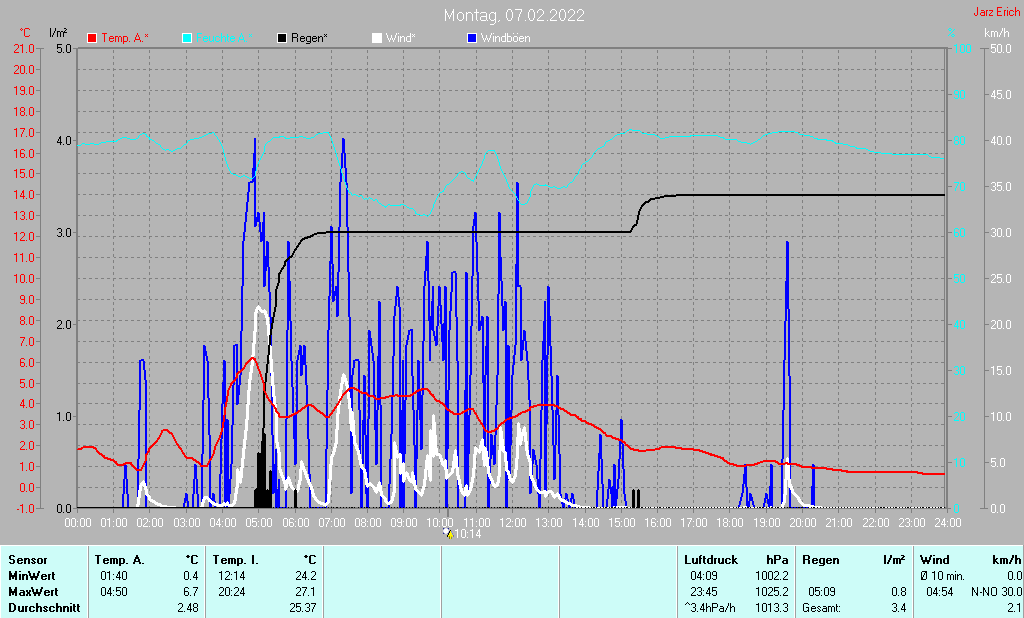Click the '6.7' maximum outdoor temperature value
This screenshot has width=1024, height=618.
coord(191,592)
